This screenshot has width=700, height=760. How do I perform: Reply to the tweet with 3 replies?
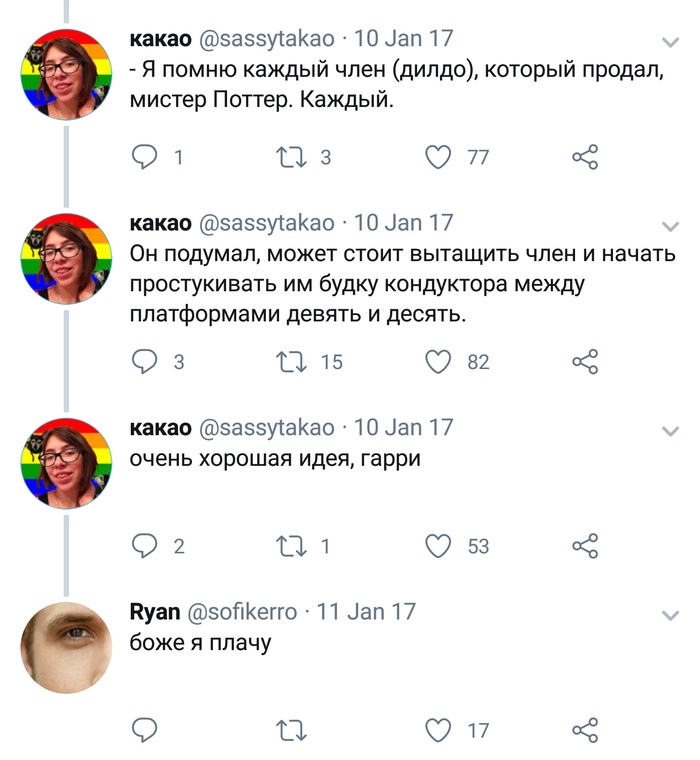tap(146, 362)
